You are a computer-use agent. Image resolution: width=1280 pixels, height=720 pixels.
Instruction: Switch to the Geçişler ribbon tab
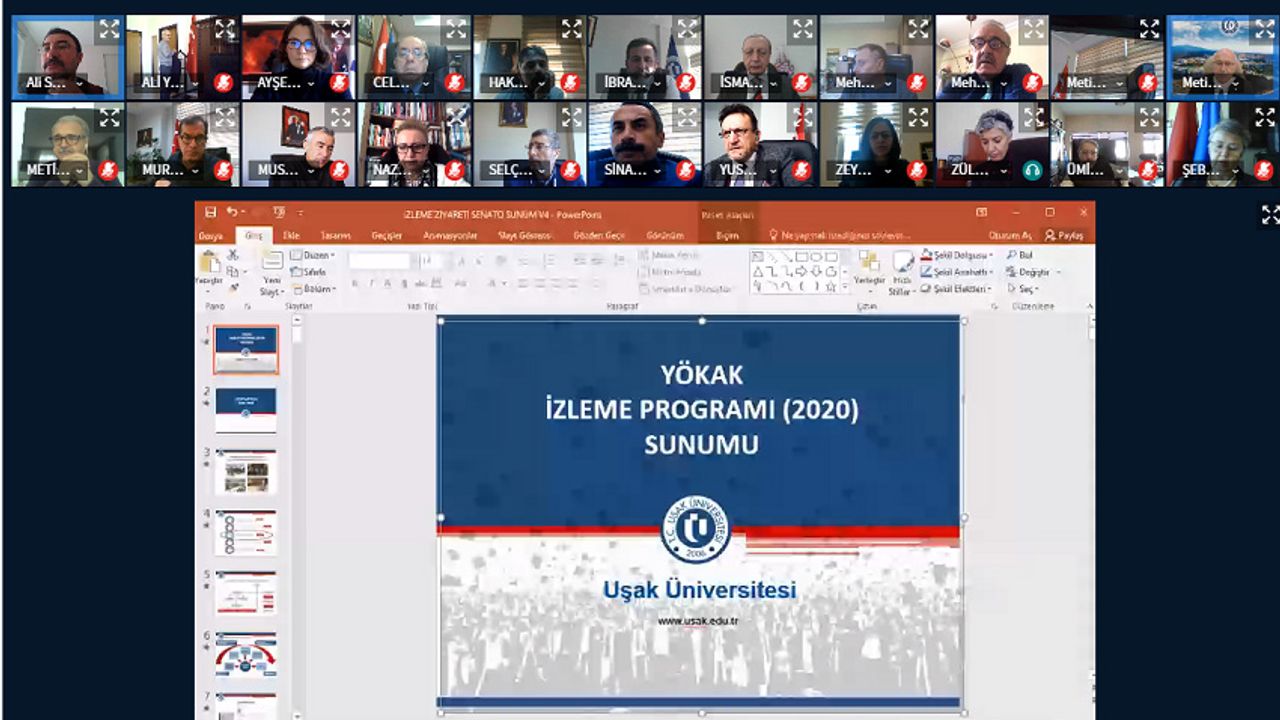[387, 236]
